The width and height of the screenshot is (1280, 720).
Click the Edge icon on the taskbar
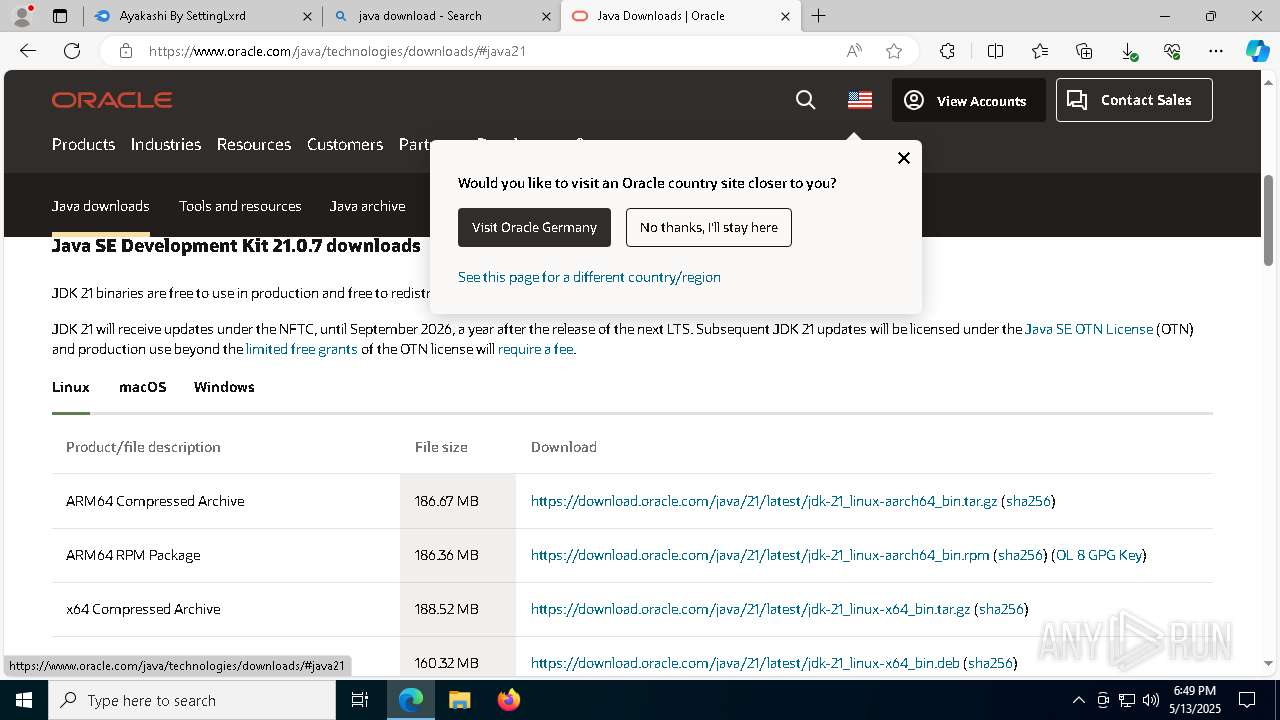[411, 700]
